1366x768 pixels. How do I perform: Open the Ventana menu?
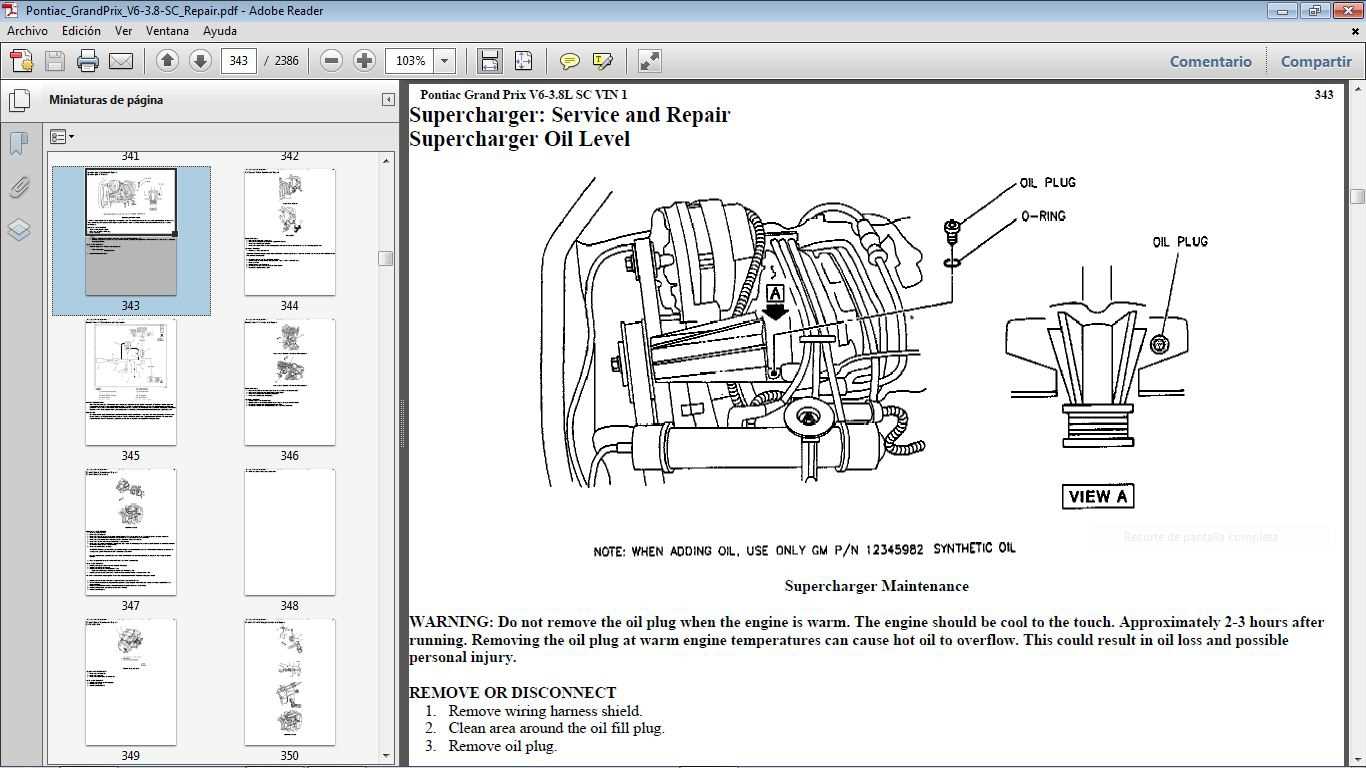click(x=167, y=31)
